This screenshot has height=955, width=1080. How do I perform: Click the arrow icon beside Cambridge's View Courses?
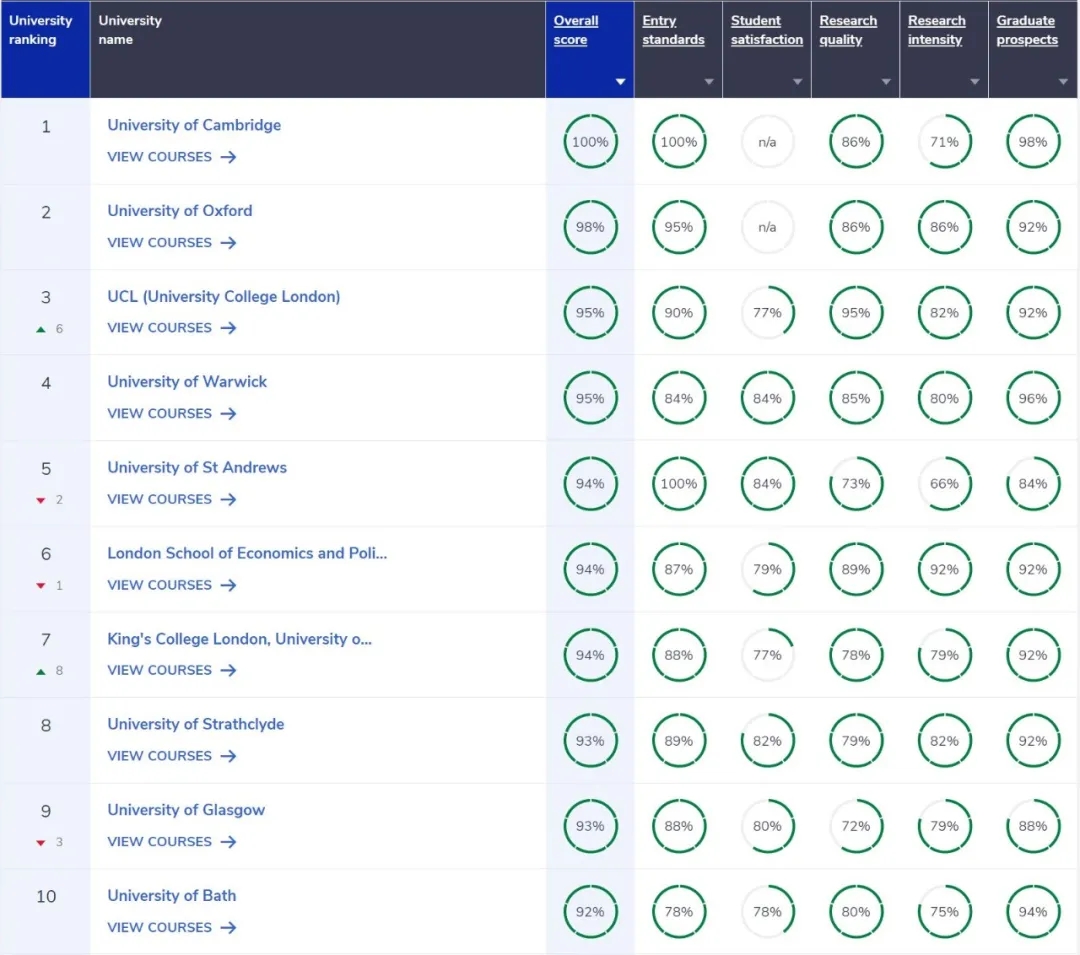228,157
